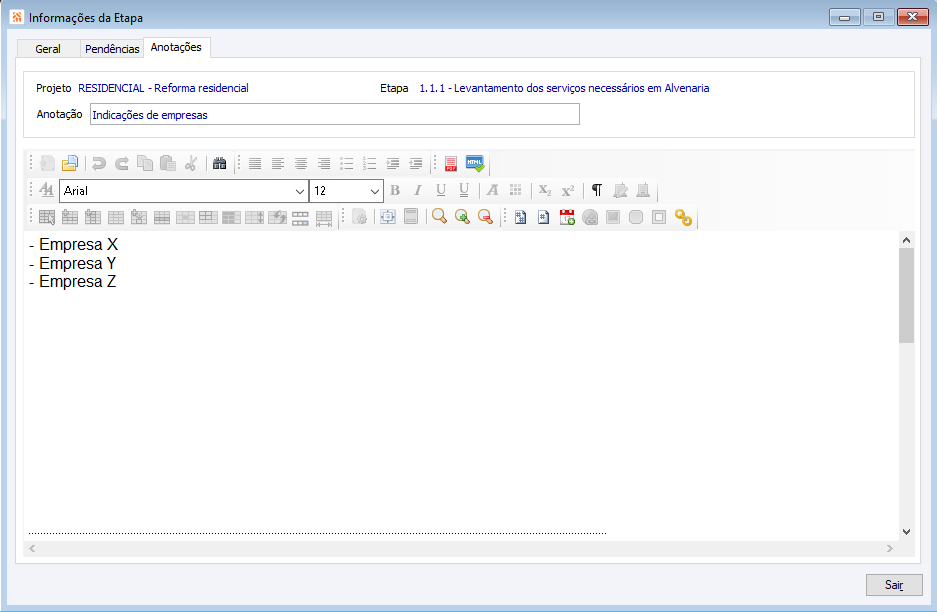Click the Open file folder icon
Screen dimensions: 937x612
tap(70, 163)
